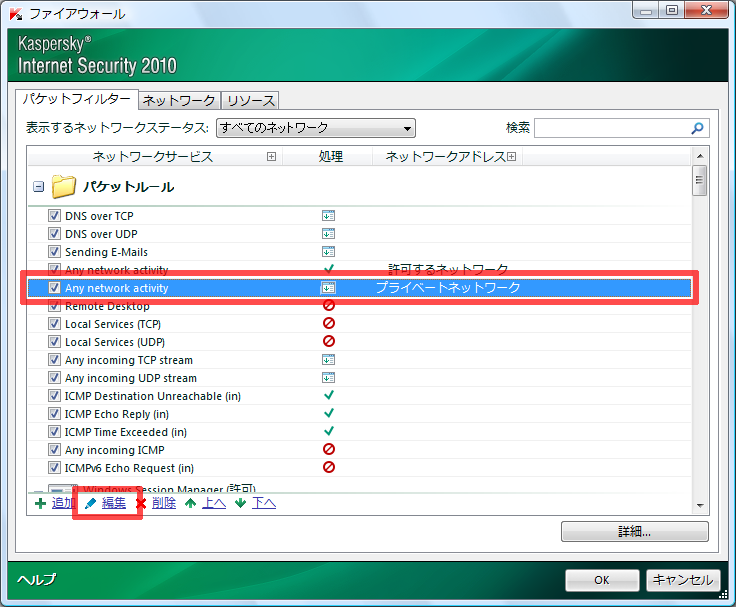Collapse the packet rules tree group
736x607 pixels.
pyautogui.click(x=38, y=186)
